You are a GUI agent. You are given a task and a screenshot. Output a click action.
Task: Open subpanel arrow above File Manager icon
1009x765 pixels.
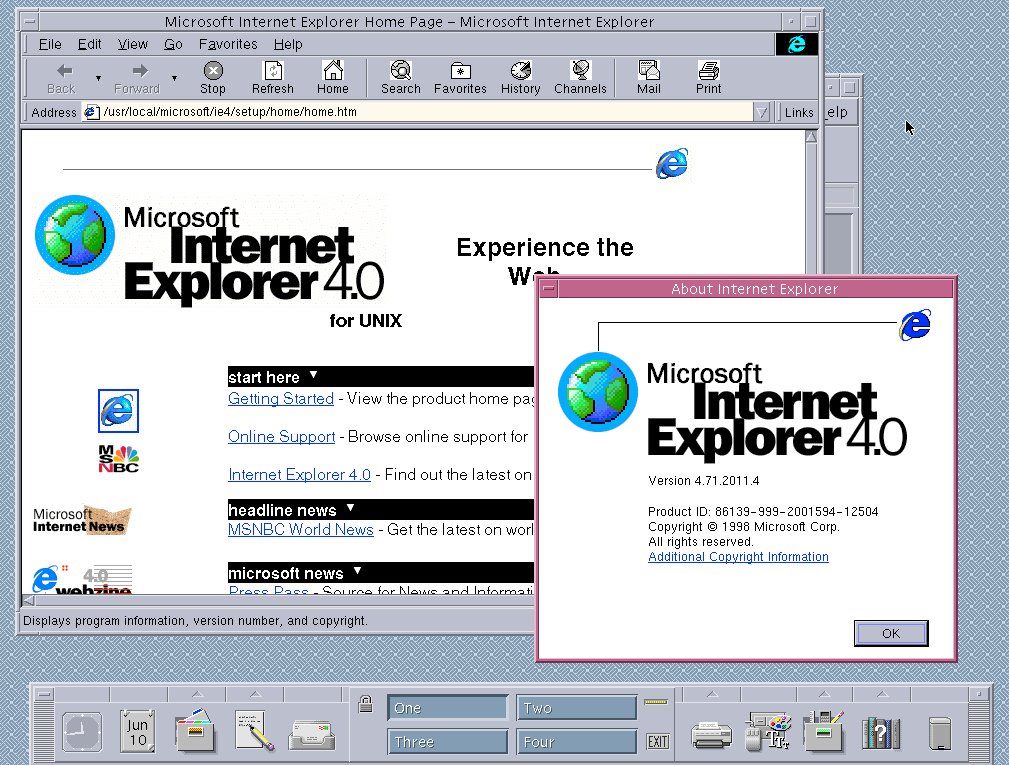[x=198, y=694]
